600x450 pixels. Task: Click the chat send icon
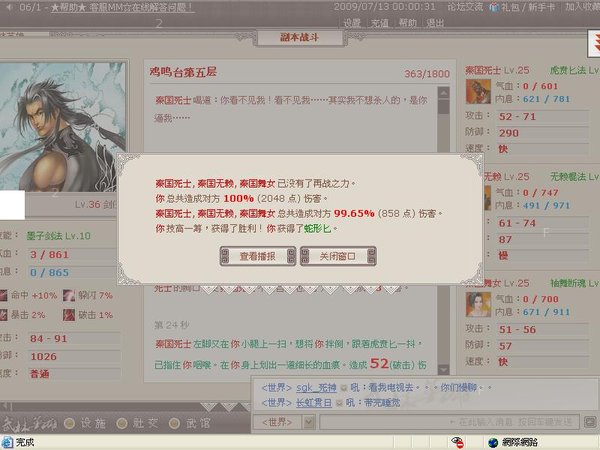(x=590, y=422)
